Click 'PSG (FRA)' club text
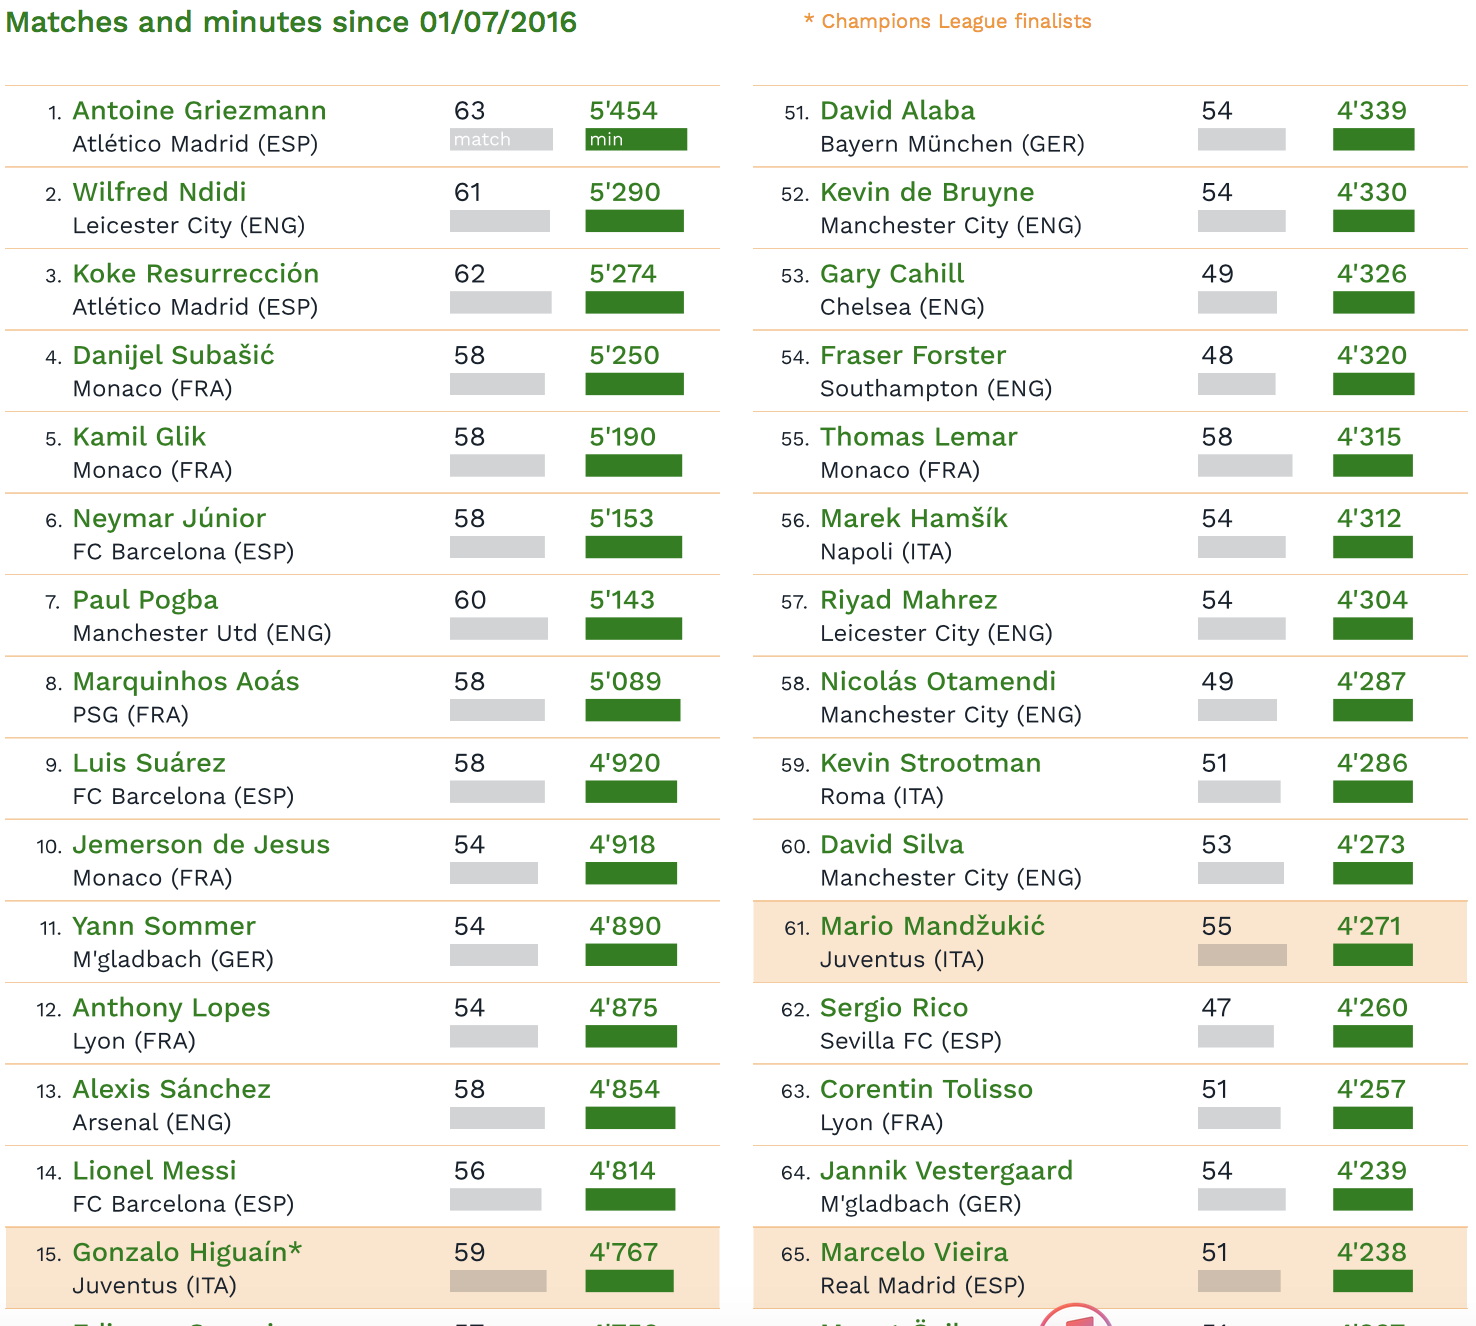 click(x=131, y=715)
